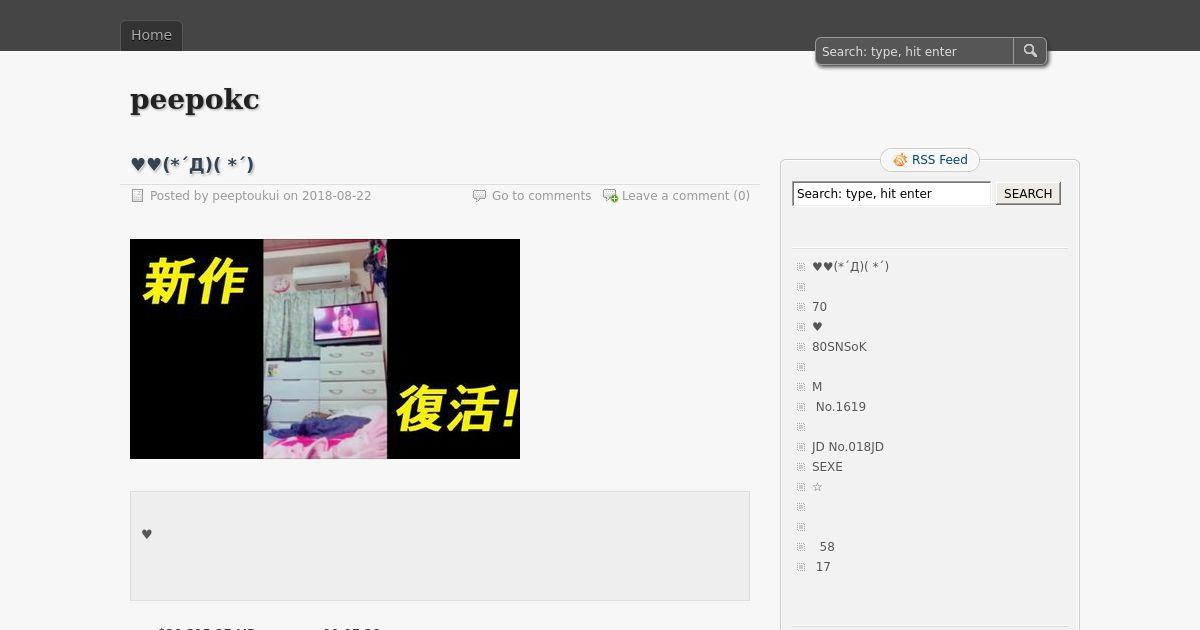Open the Home tab in top navigation
Image resolution: width=1200 pixels, height=630 pixels.
click(x=151, y=35)
